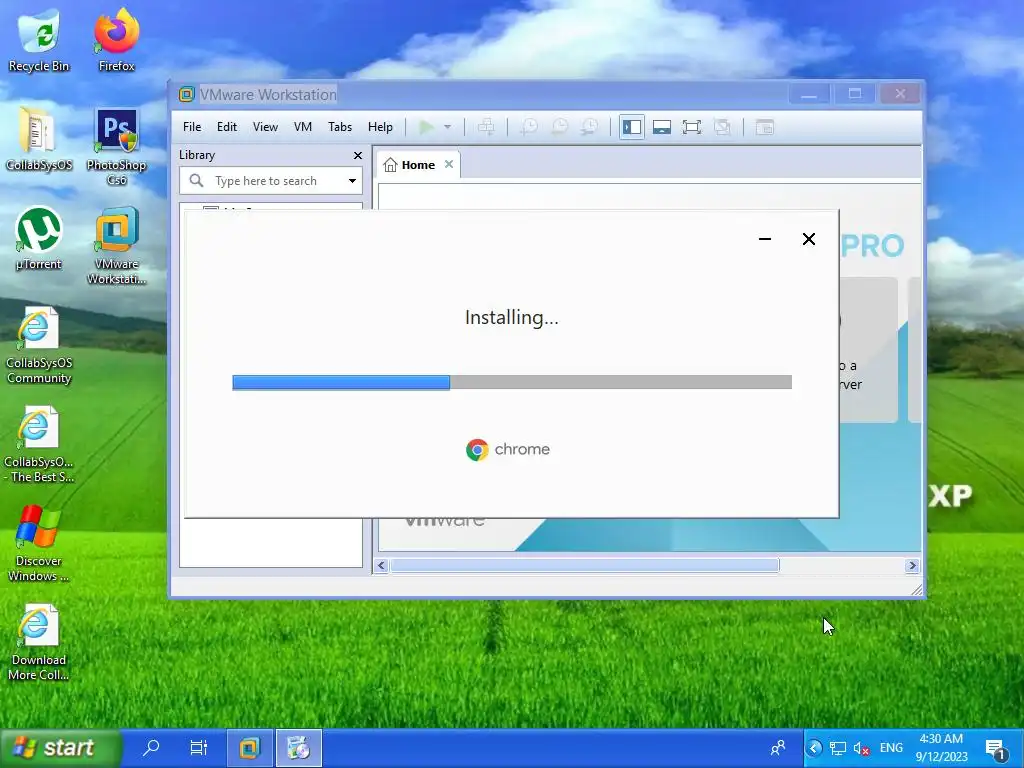Select the VMware Workstation desktop shortcut
1024x768 pixels.
tap(116, 246)
